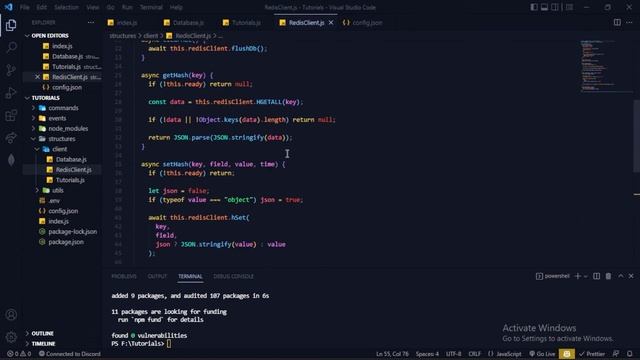The image size is (640, 360).
Task: Open the launch profile dropdown next to plus
Action: click(x=585, y=276)
